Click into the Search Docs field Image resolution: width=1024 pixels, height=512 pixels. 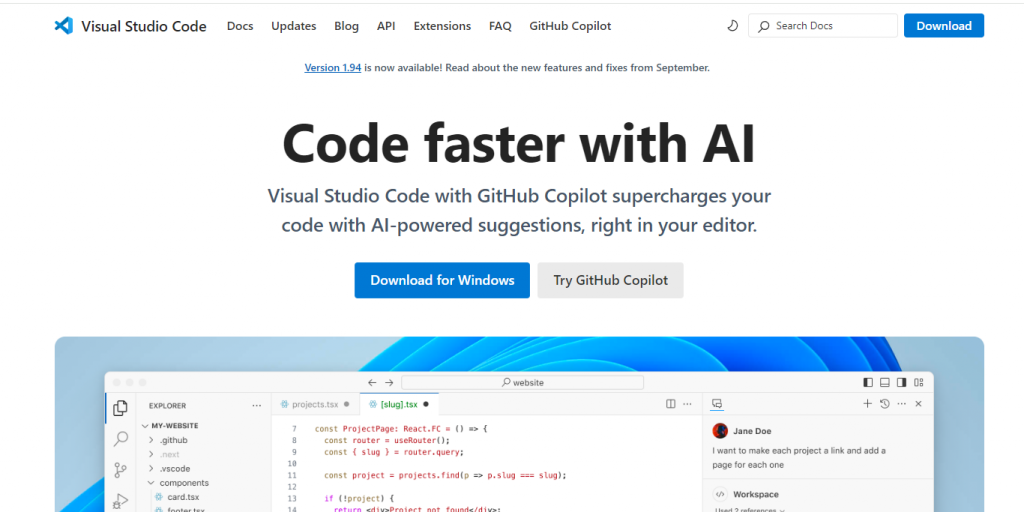click(x=823, y=25)
